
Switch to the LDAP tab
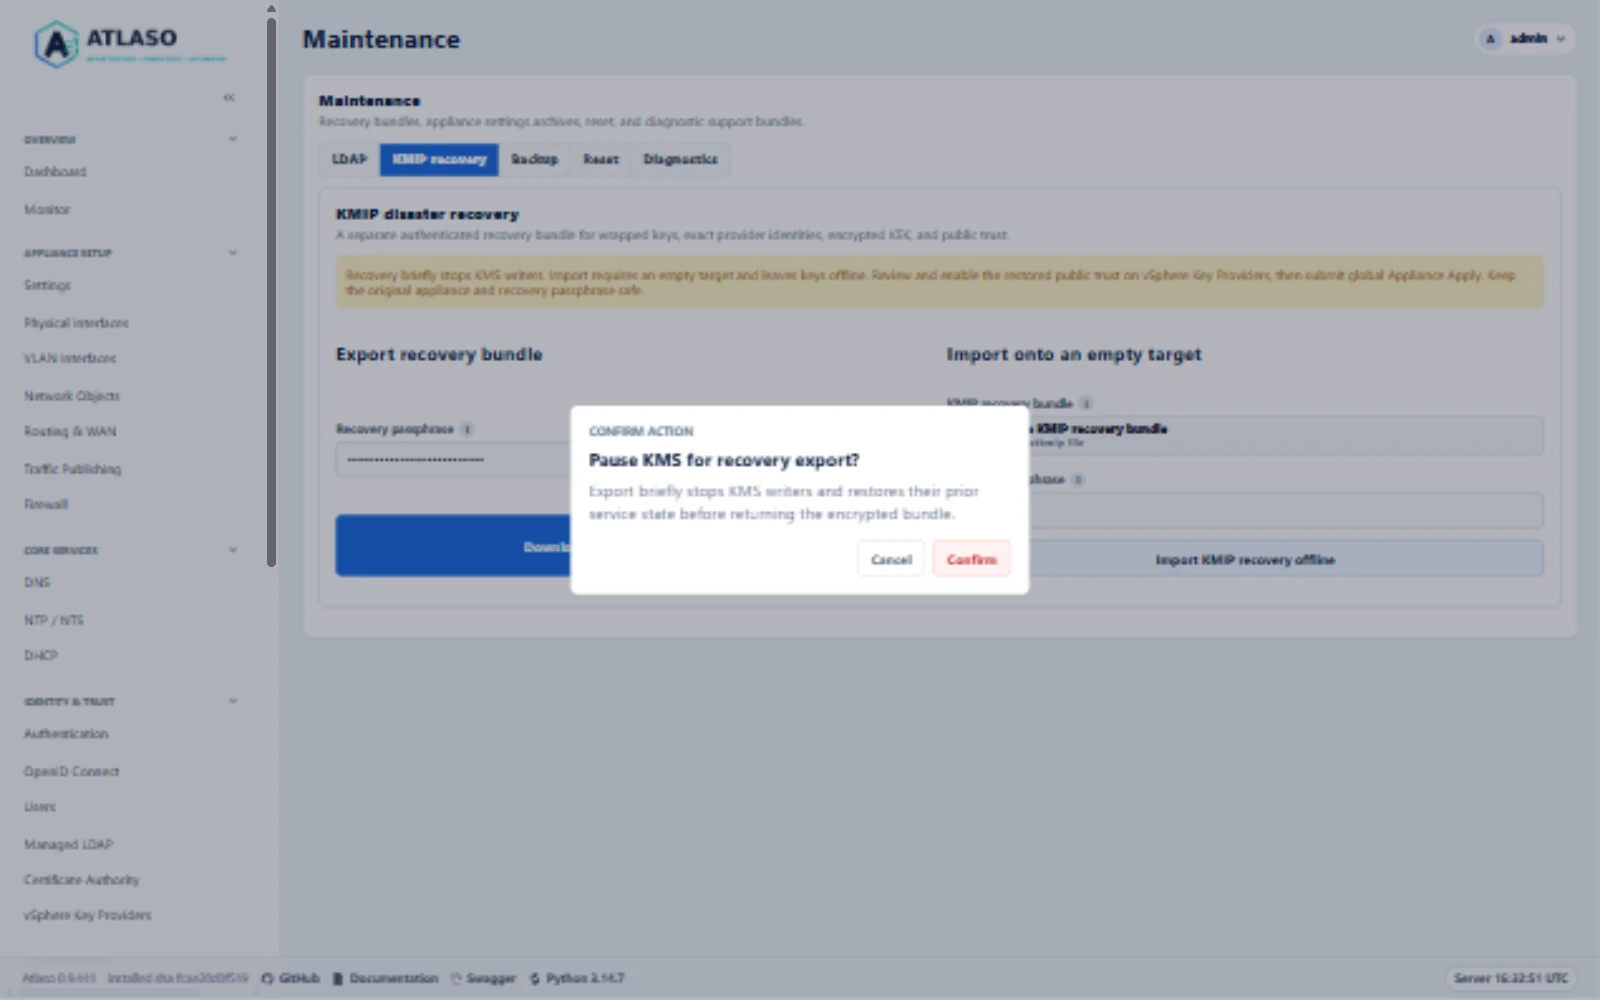click(x=349, y=159)
